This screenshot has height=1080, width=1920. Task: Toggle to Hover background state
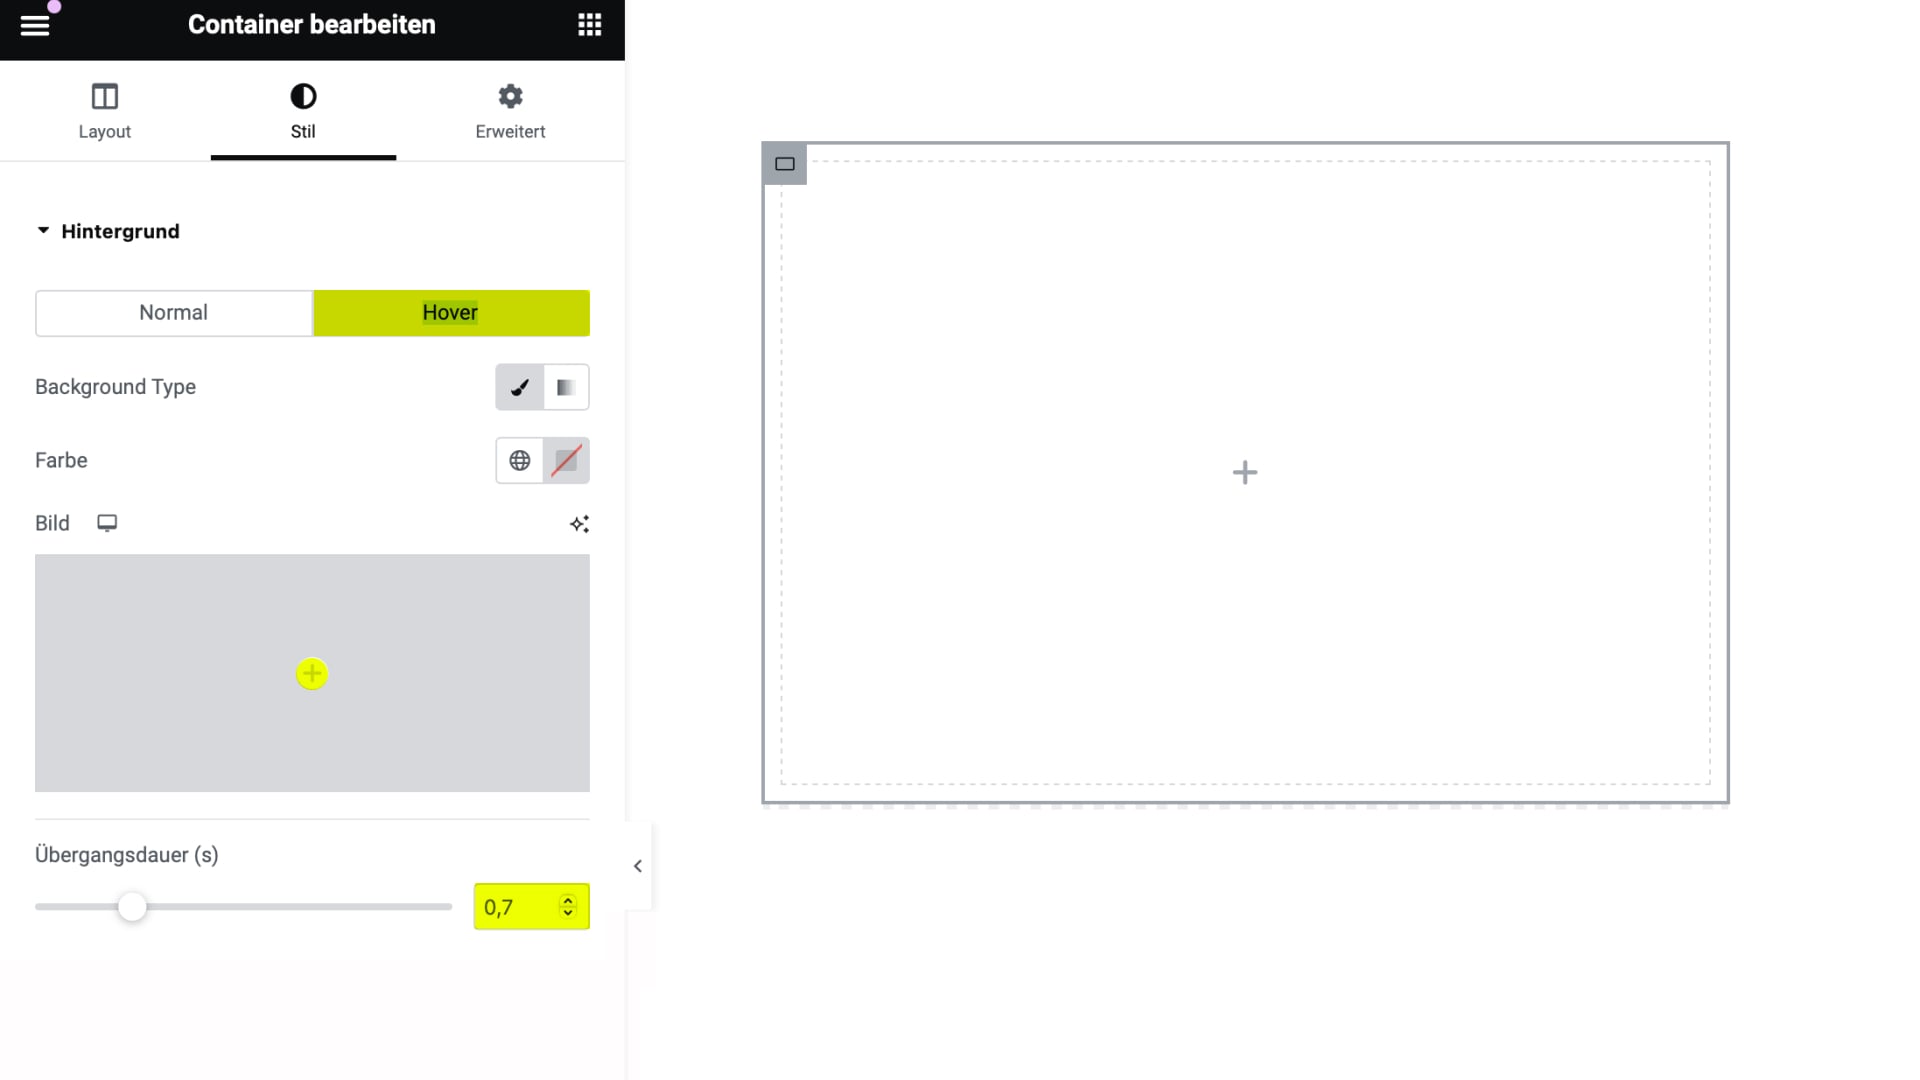click(450, 313)
